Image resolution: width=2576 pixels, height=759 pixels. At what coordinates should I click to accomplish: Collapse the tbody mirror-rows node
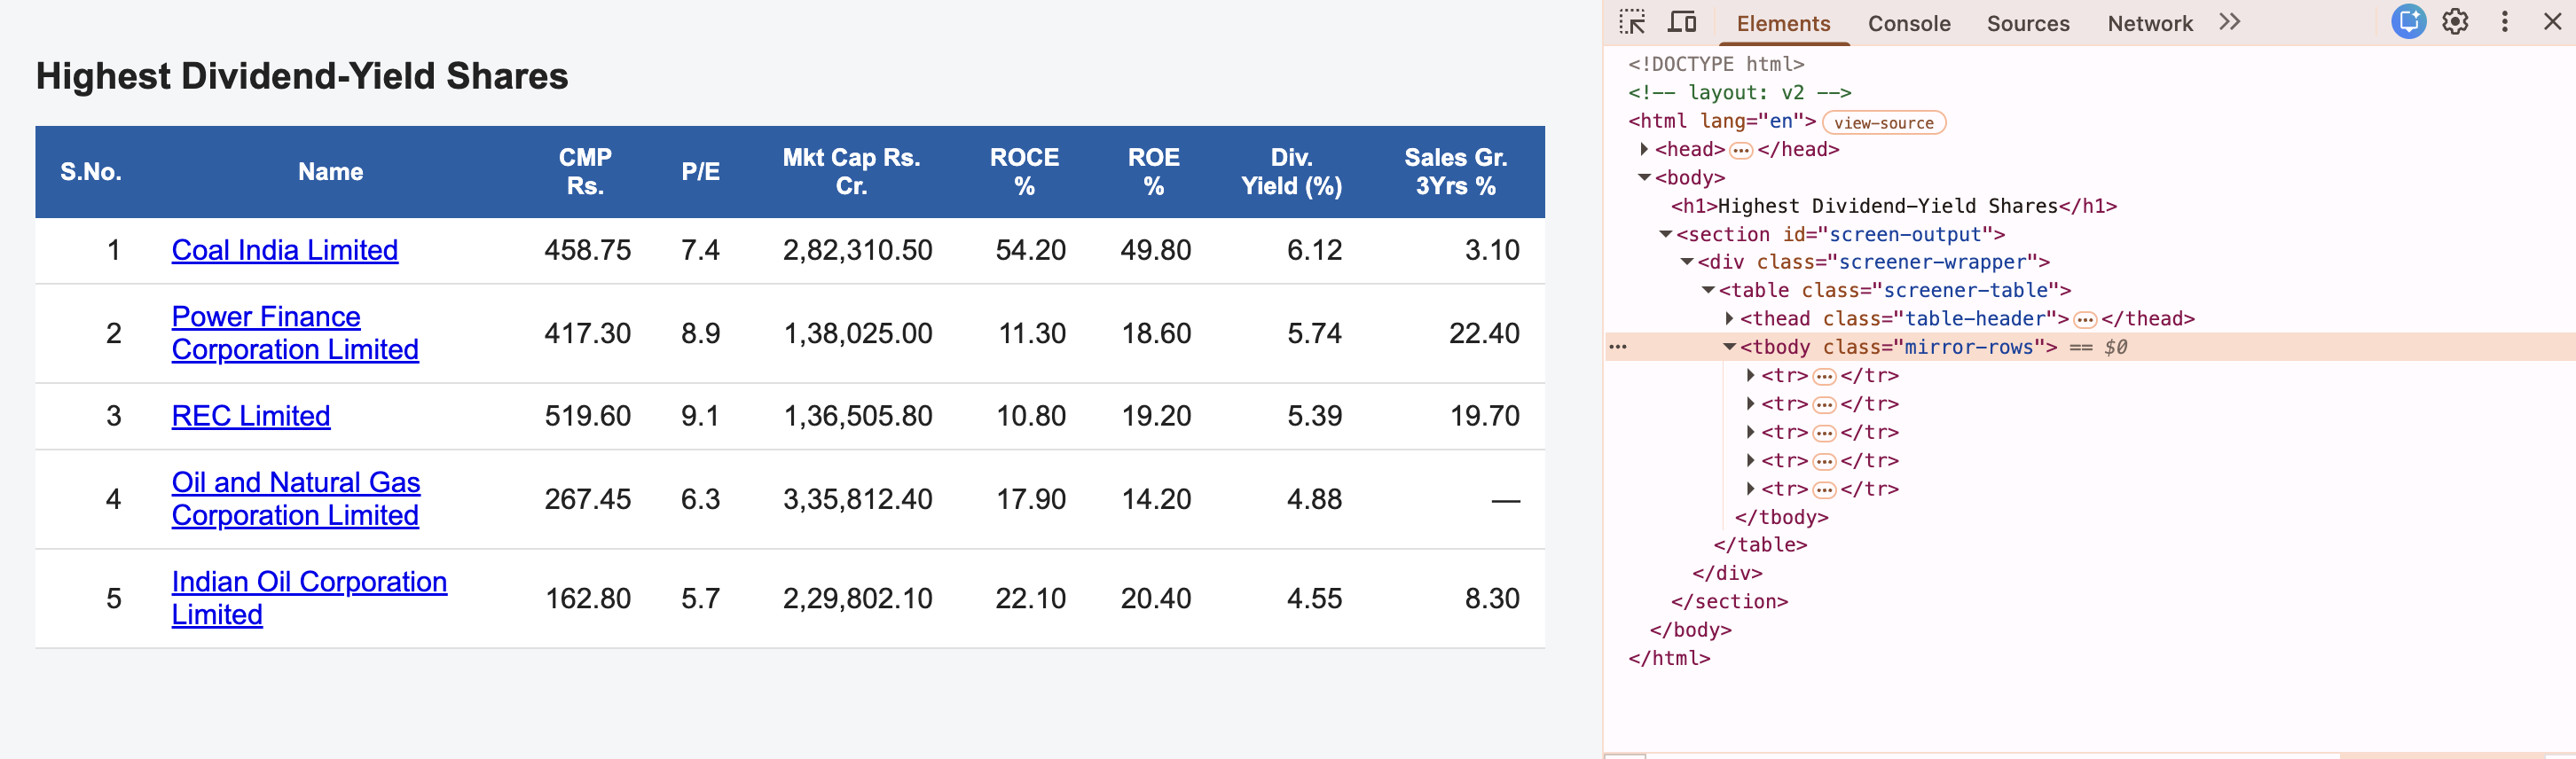coord(1729,347)
